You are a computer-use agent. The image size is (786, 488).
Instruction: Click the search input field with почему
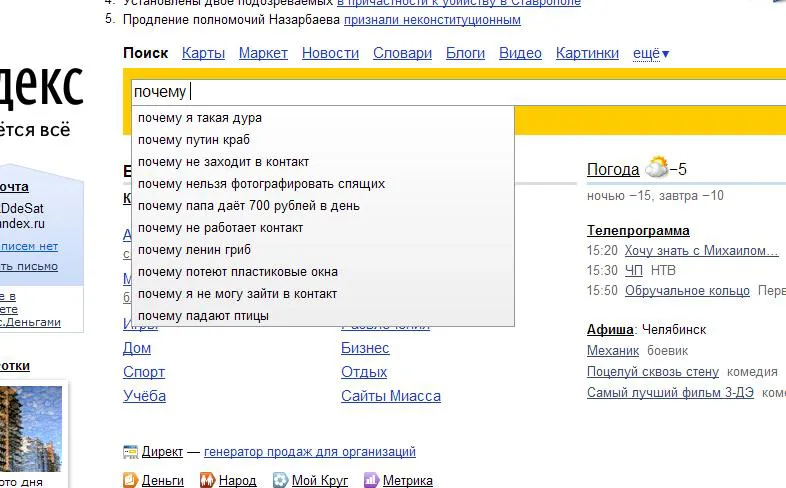point(458,92)
